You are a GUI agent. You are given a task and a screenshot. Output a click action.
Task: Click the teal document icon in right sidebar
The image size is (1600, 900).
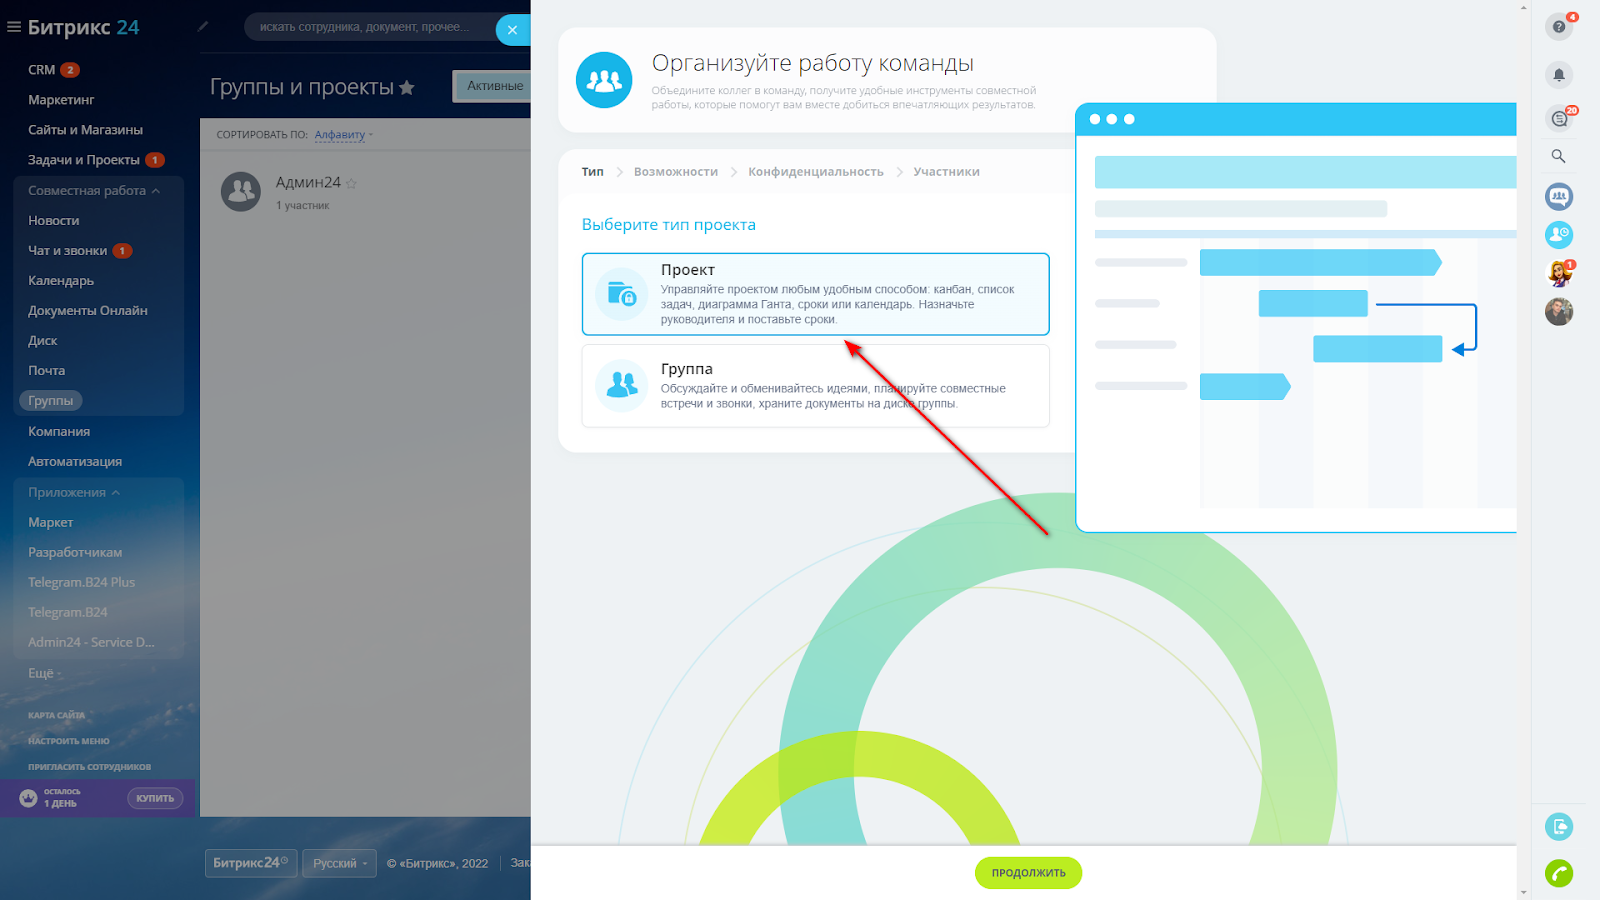point(1559,827)
